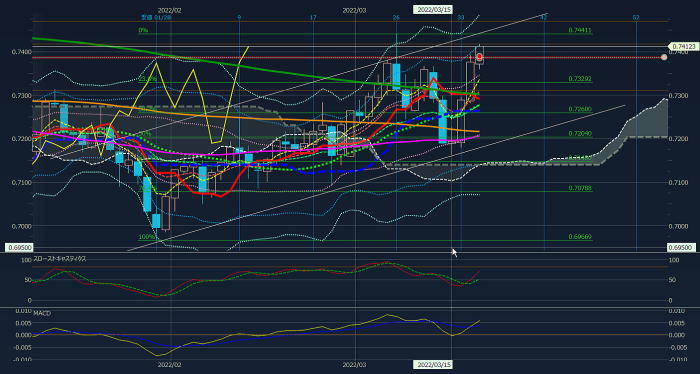Select time cycle marker 17
Screen dimensions: 700x374
pos(313,17)
